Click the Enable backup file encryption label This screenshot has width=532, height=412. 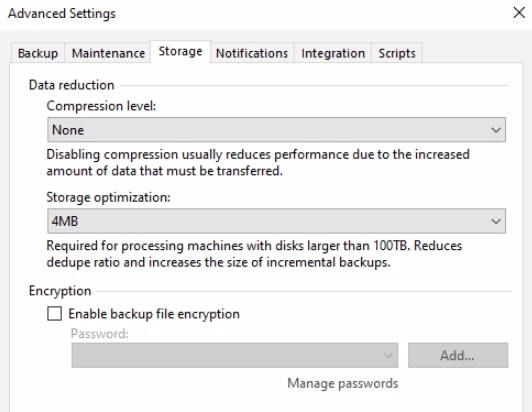[x=154, y=314]
